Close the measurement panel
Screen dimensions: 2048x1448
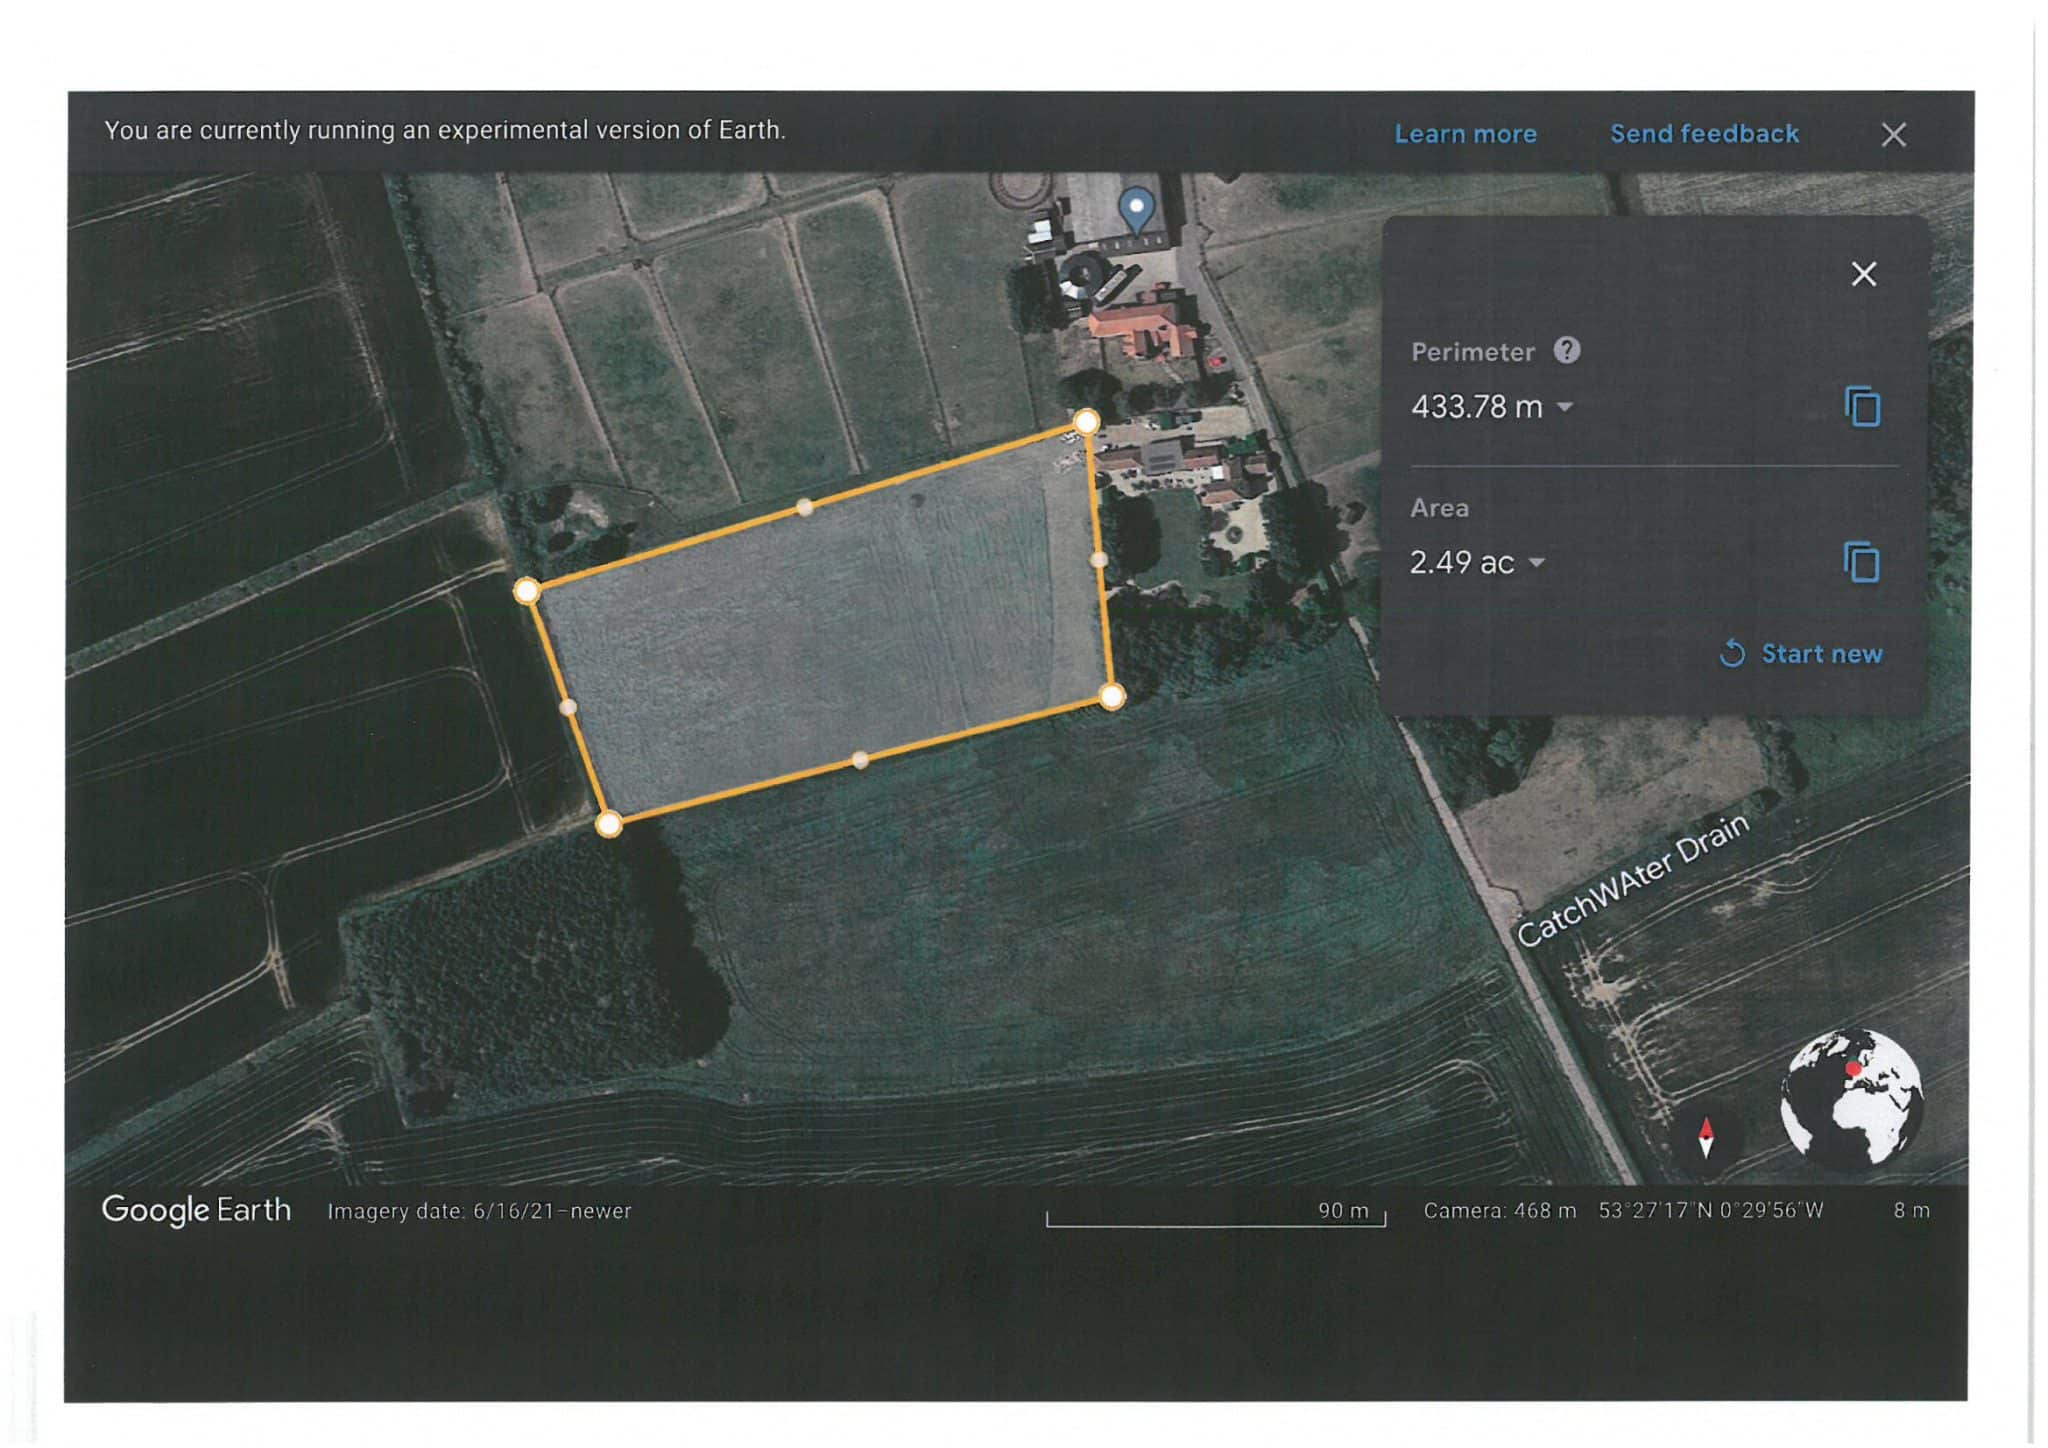pos(1863,274)
